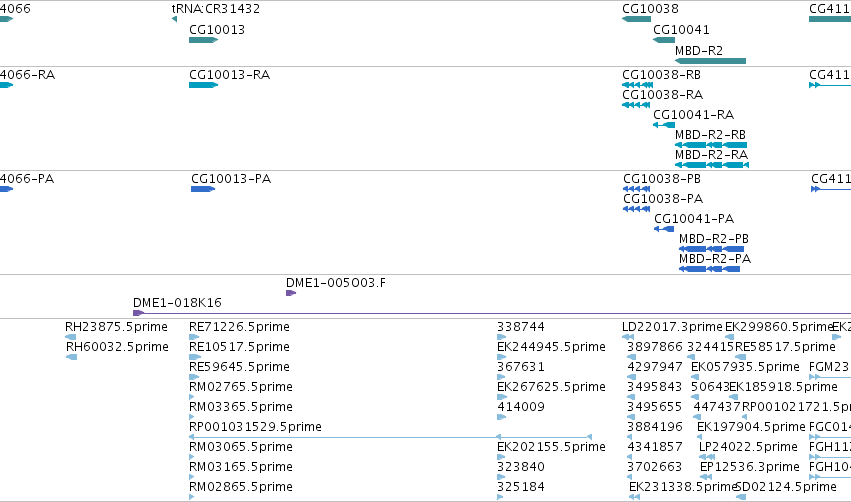
Task: Select the 3702663 feature label
Action: [x=655, y=467]
